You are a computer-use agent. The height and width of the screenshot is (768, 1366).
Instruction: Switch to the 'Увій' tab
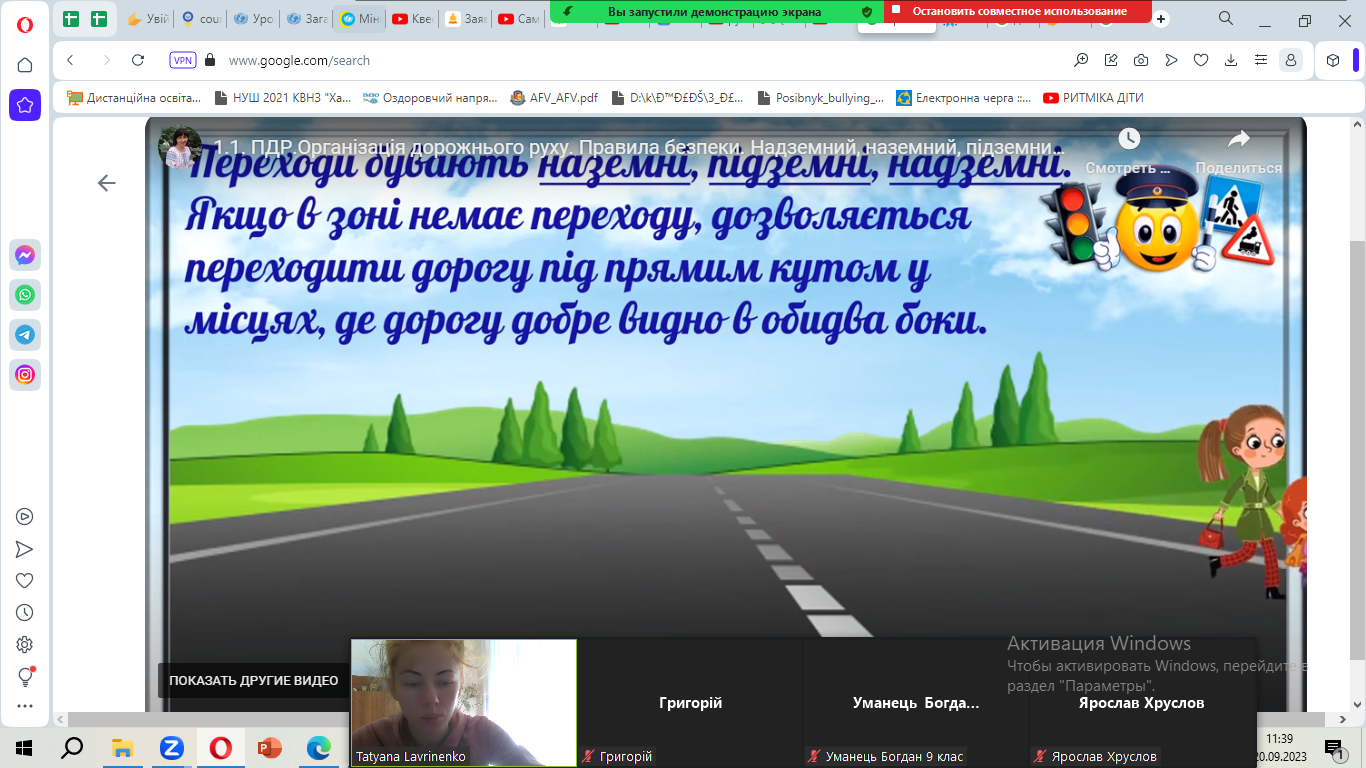click(146, 19)
